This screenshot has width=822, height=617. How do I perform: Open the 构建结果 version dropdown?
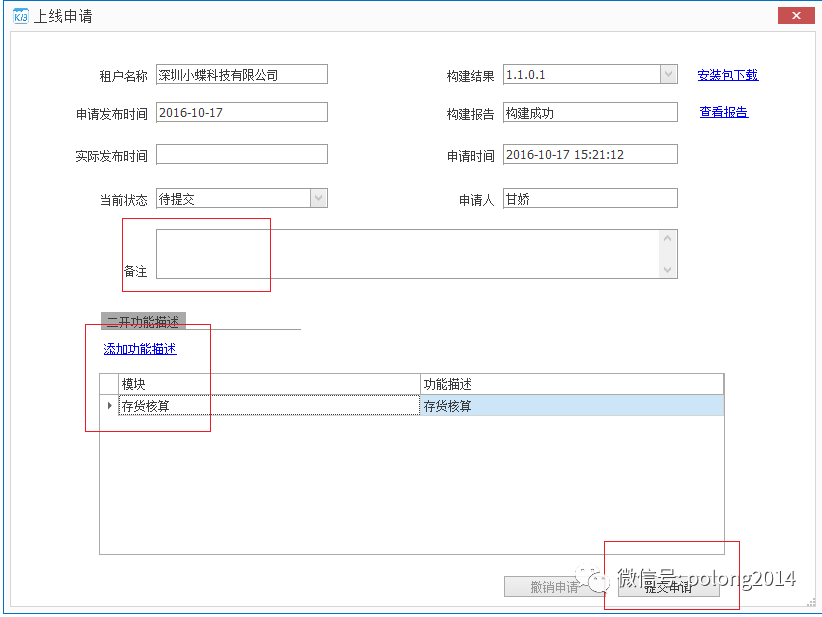[x=668, y=75]
